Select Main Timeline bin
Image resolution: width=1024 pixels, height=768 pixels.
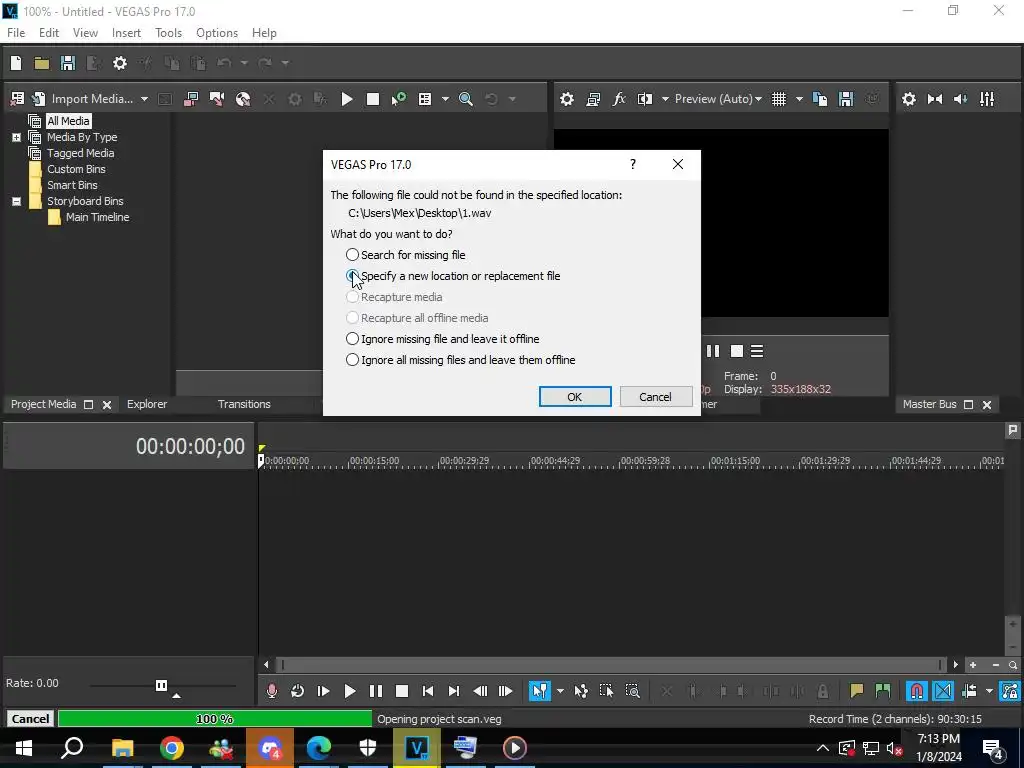(97, 217)
